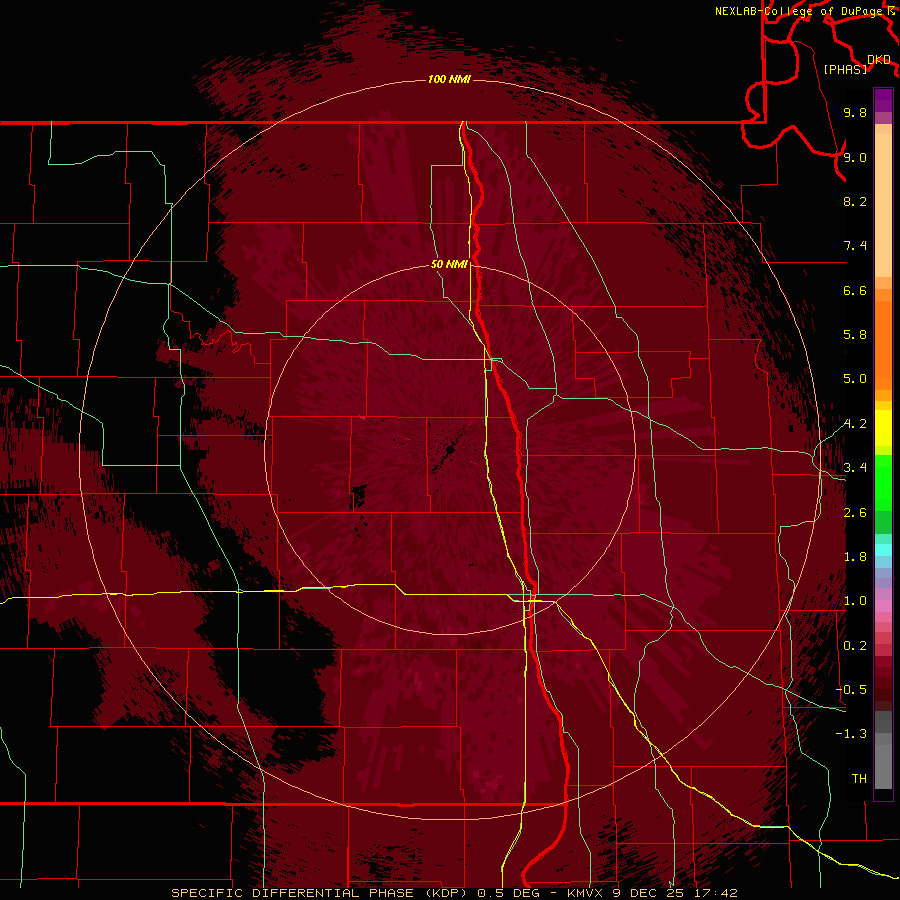Click the -0.5 value on the color scale

click(x=851, y=690)
